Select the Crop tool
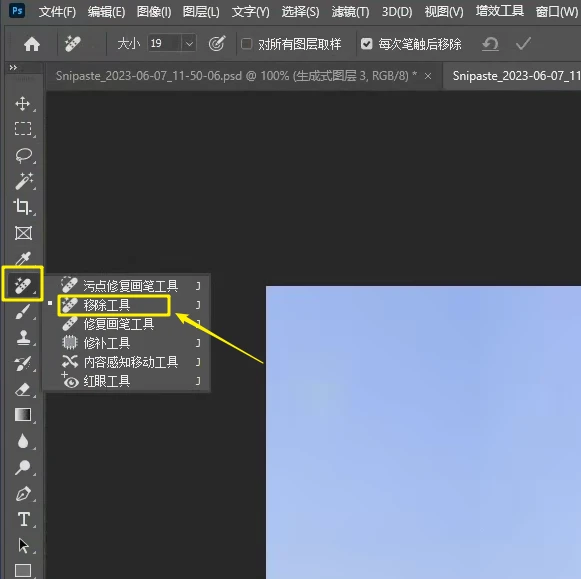Viewport: 581px width, 579px height. tap(23, 207)
